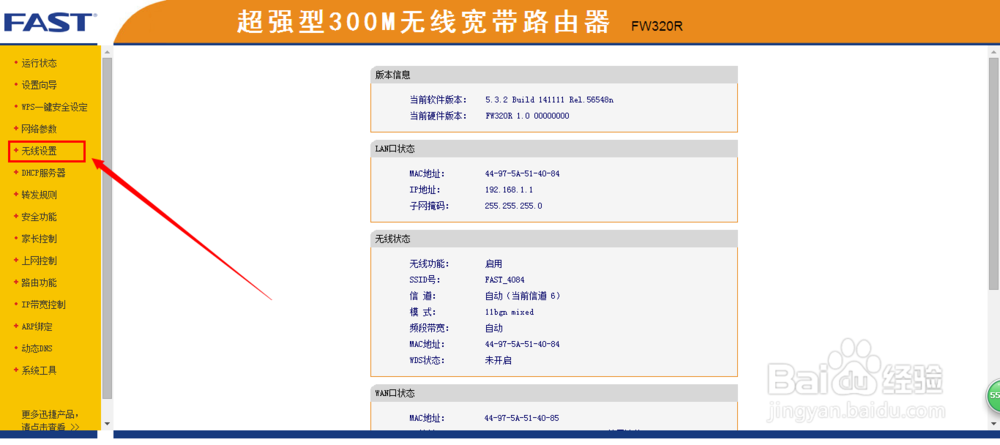
Task: Open 上网控制 menu item
Action: pos(39,260)
